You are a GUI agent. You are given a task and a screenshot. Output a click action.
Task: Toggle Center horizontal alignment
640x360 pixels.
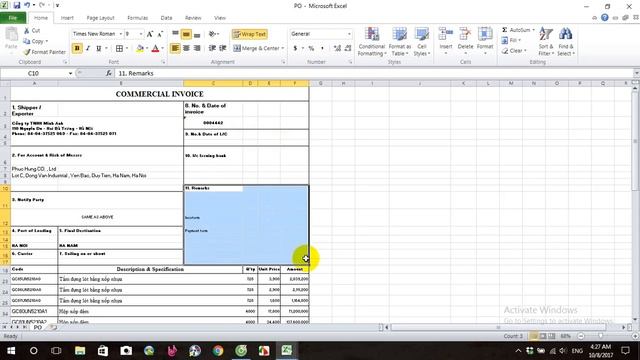coord(186,48)
